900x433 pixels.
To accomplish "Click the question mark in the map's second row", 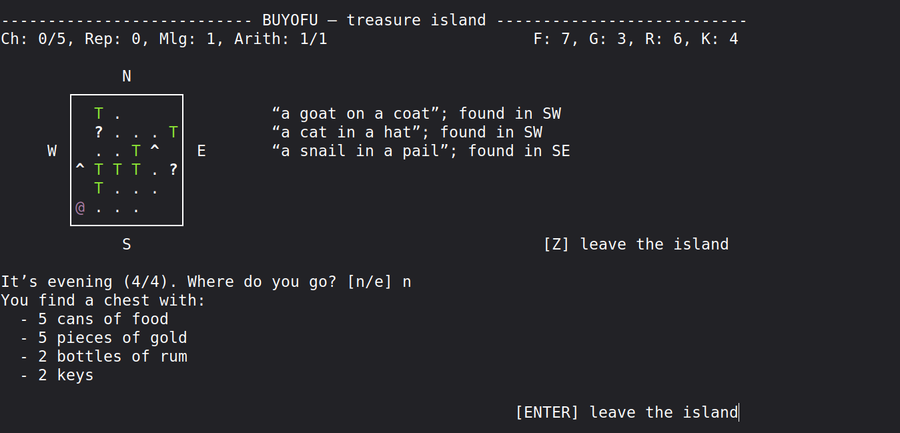I will (x=99, y=132).
